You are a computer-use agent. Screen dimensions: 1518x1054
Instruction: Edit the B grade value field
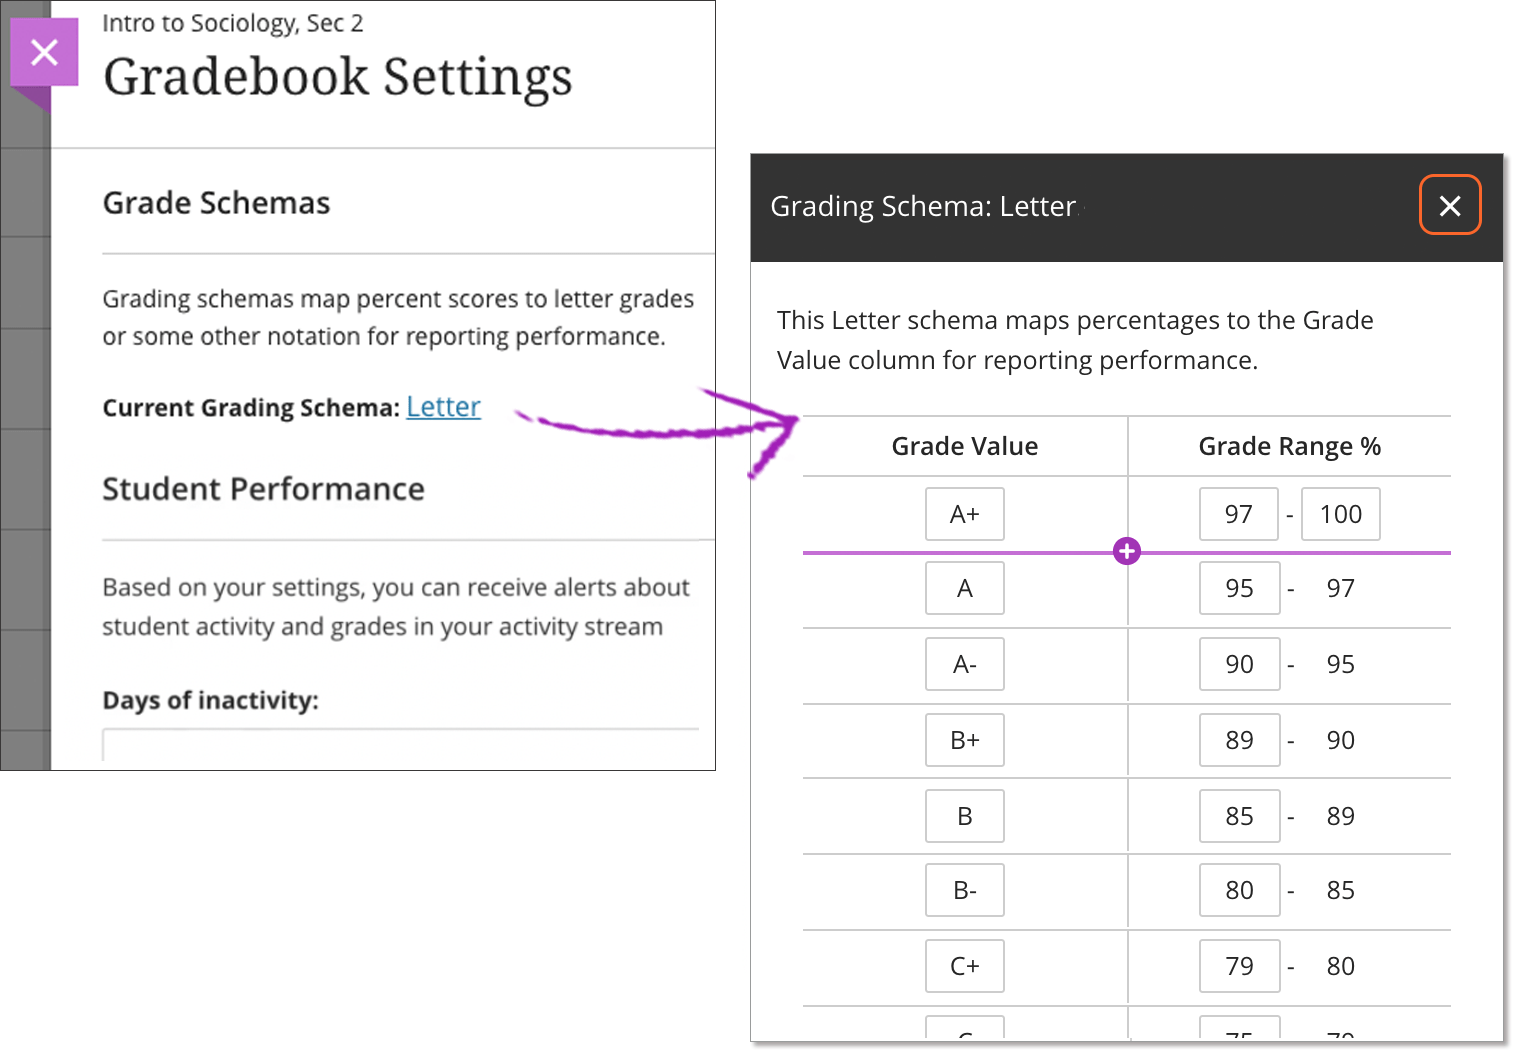[x=964, y=816]
